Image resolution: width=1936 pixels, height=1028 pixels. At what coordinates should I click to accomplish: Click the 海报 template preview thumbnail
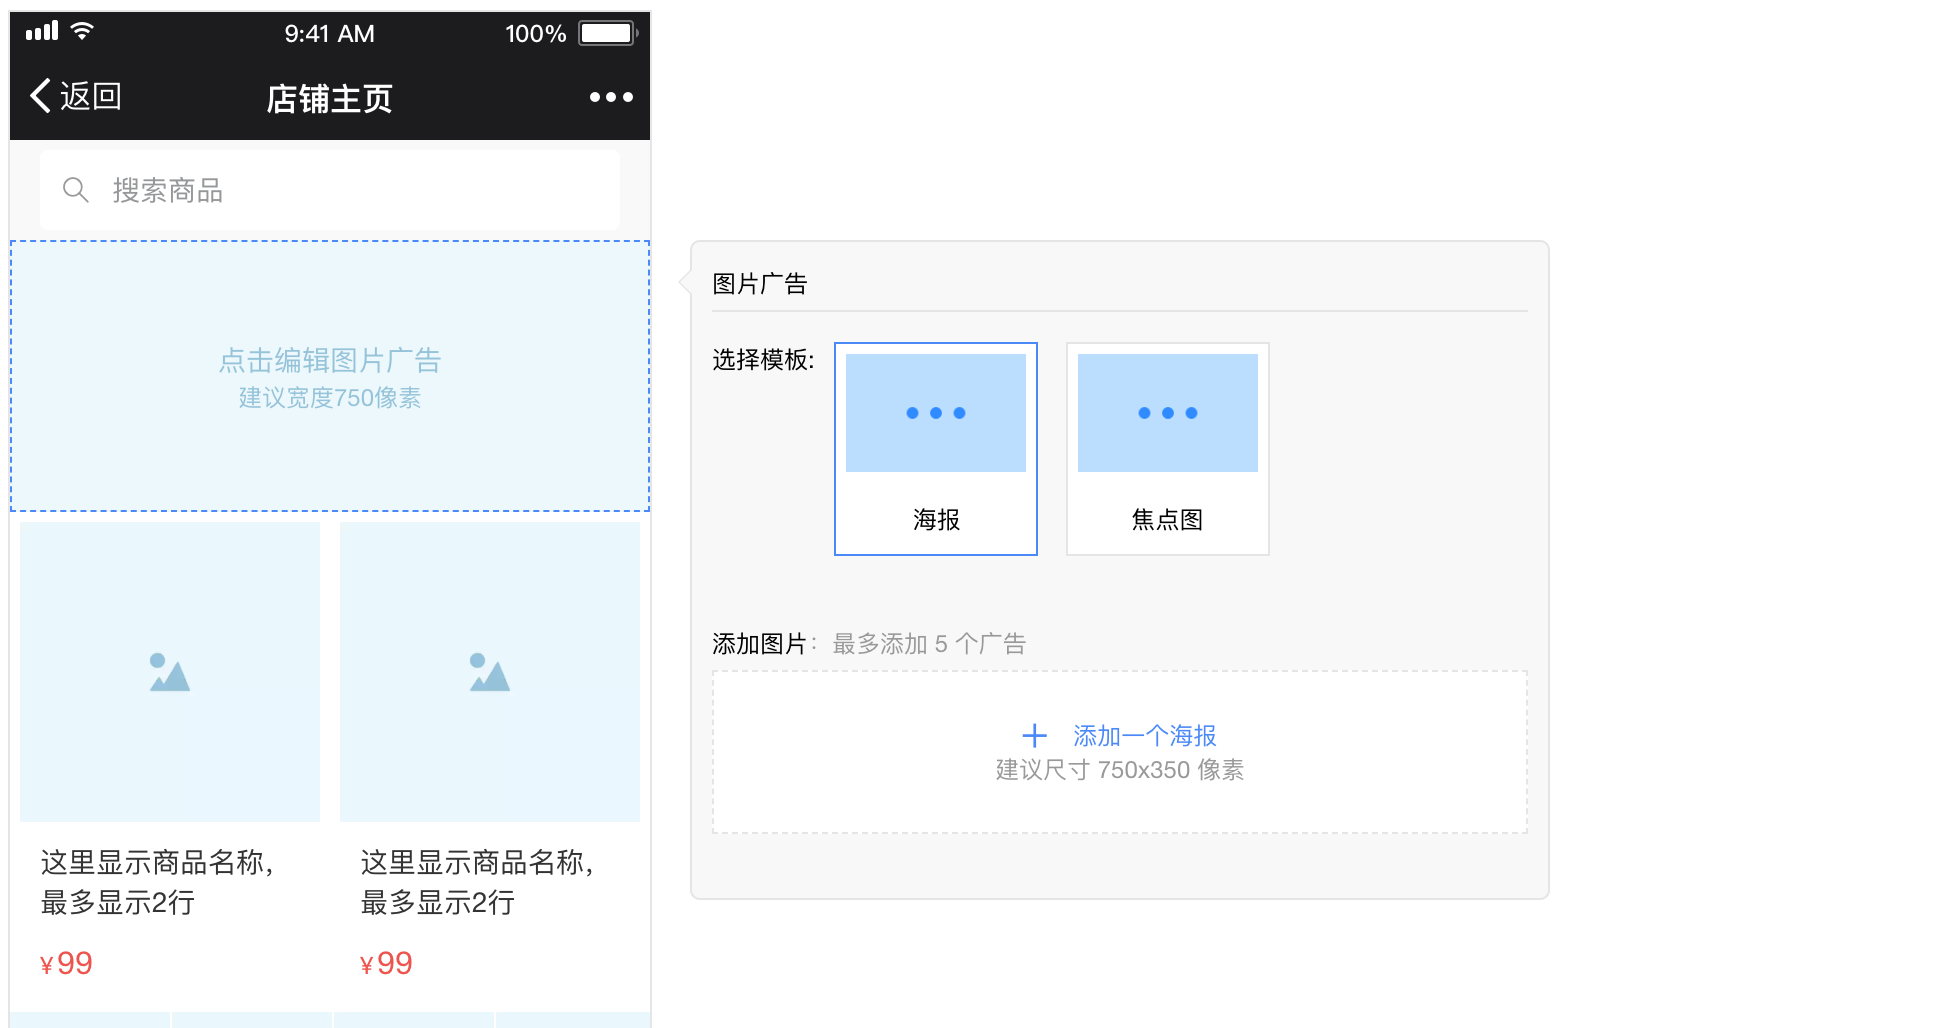click(x=936, y=413)
